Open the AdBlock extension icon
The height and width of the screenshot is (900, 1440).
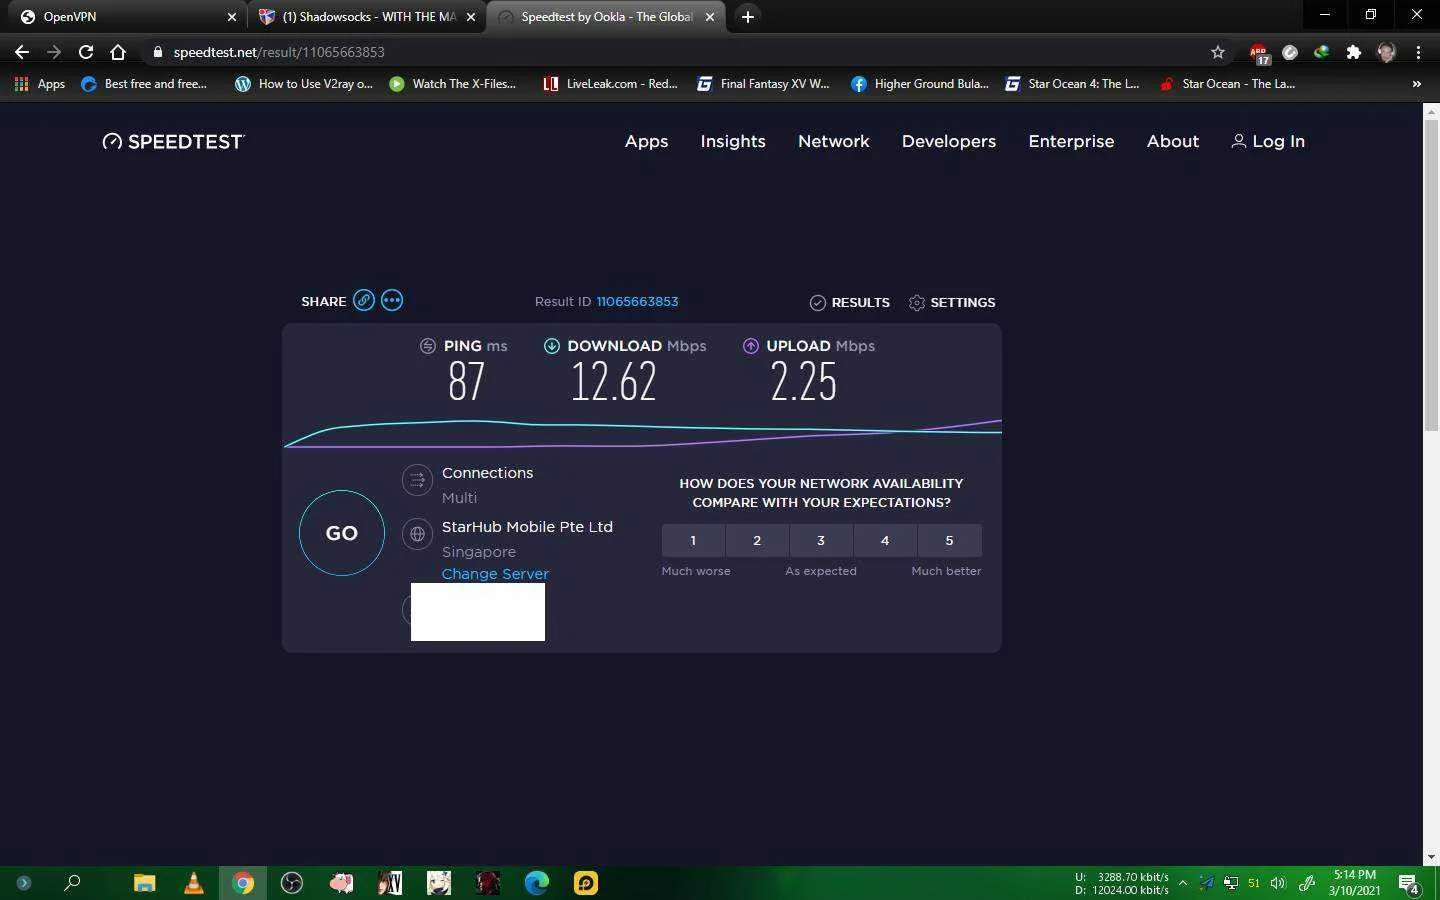(x=1258, y=52)
